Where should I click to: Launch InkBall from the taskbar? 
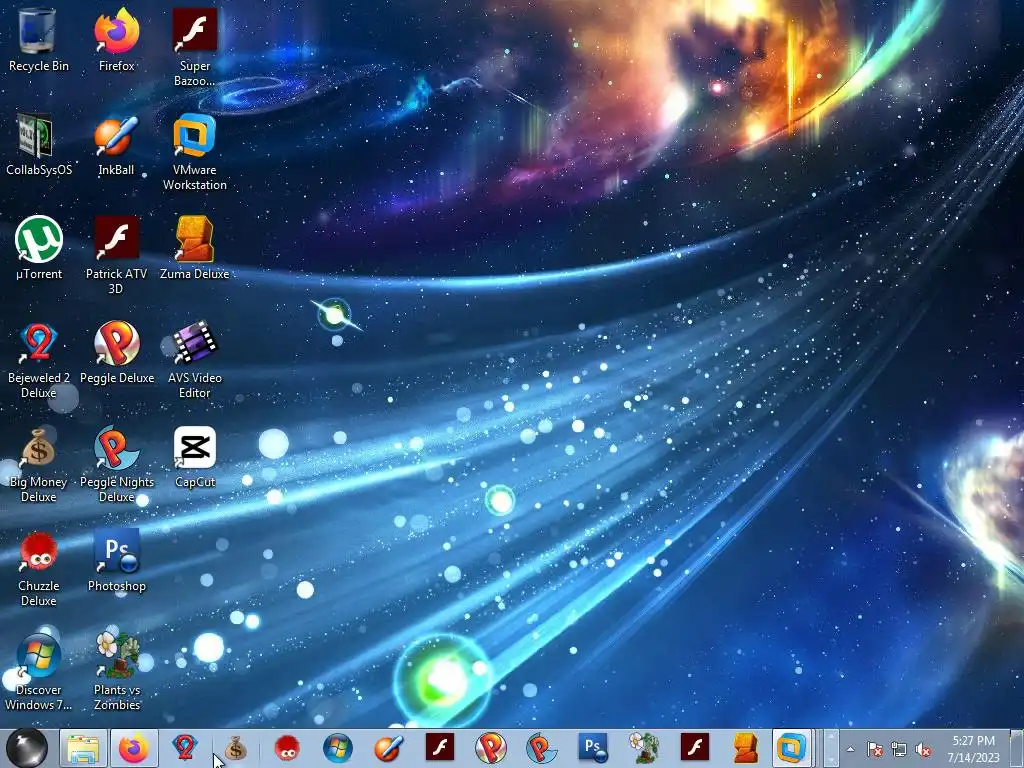coord(389,748)
